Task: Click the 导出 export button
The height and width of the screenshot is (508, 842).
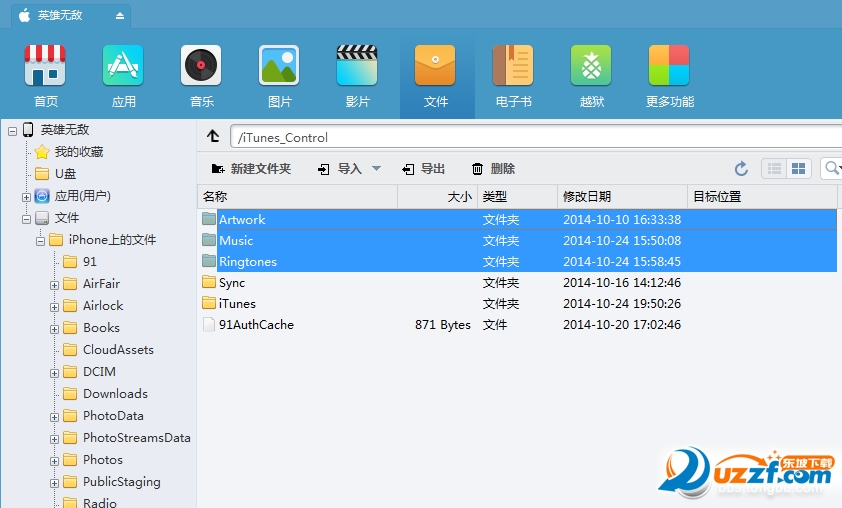Action: (x=424, y=169)
